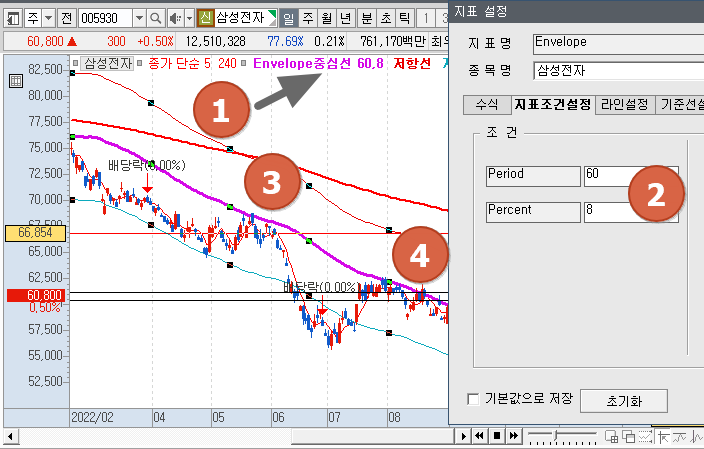Click the 77.69% value in info bar
The width and height of the screenshot is (704, 449).
click(286, 42)
